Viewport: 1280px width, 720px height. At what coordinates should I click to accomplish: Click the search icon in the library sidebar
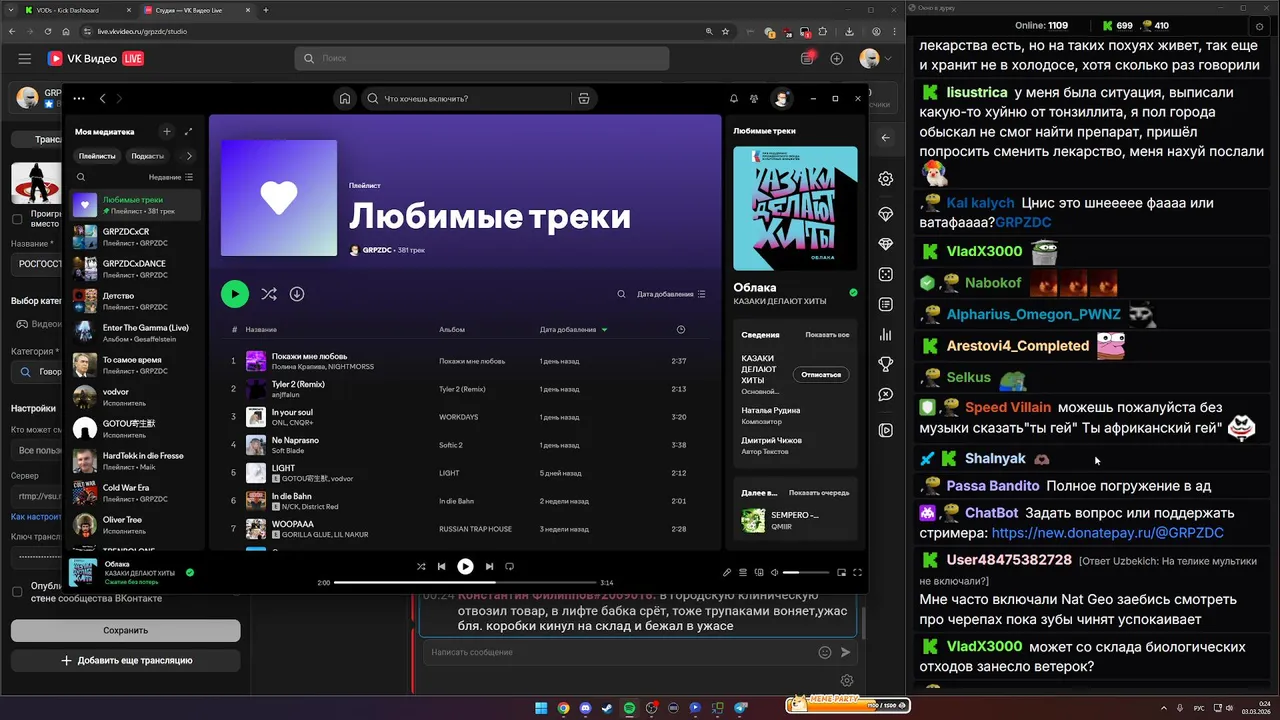81,177
